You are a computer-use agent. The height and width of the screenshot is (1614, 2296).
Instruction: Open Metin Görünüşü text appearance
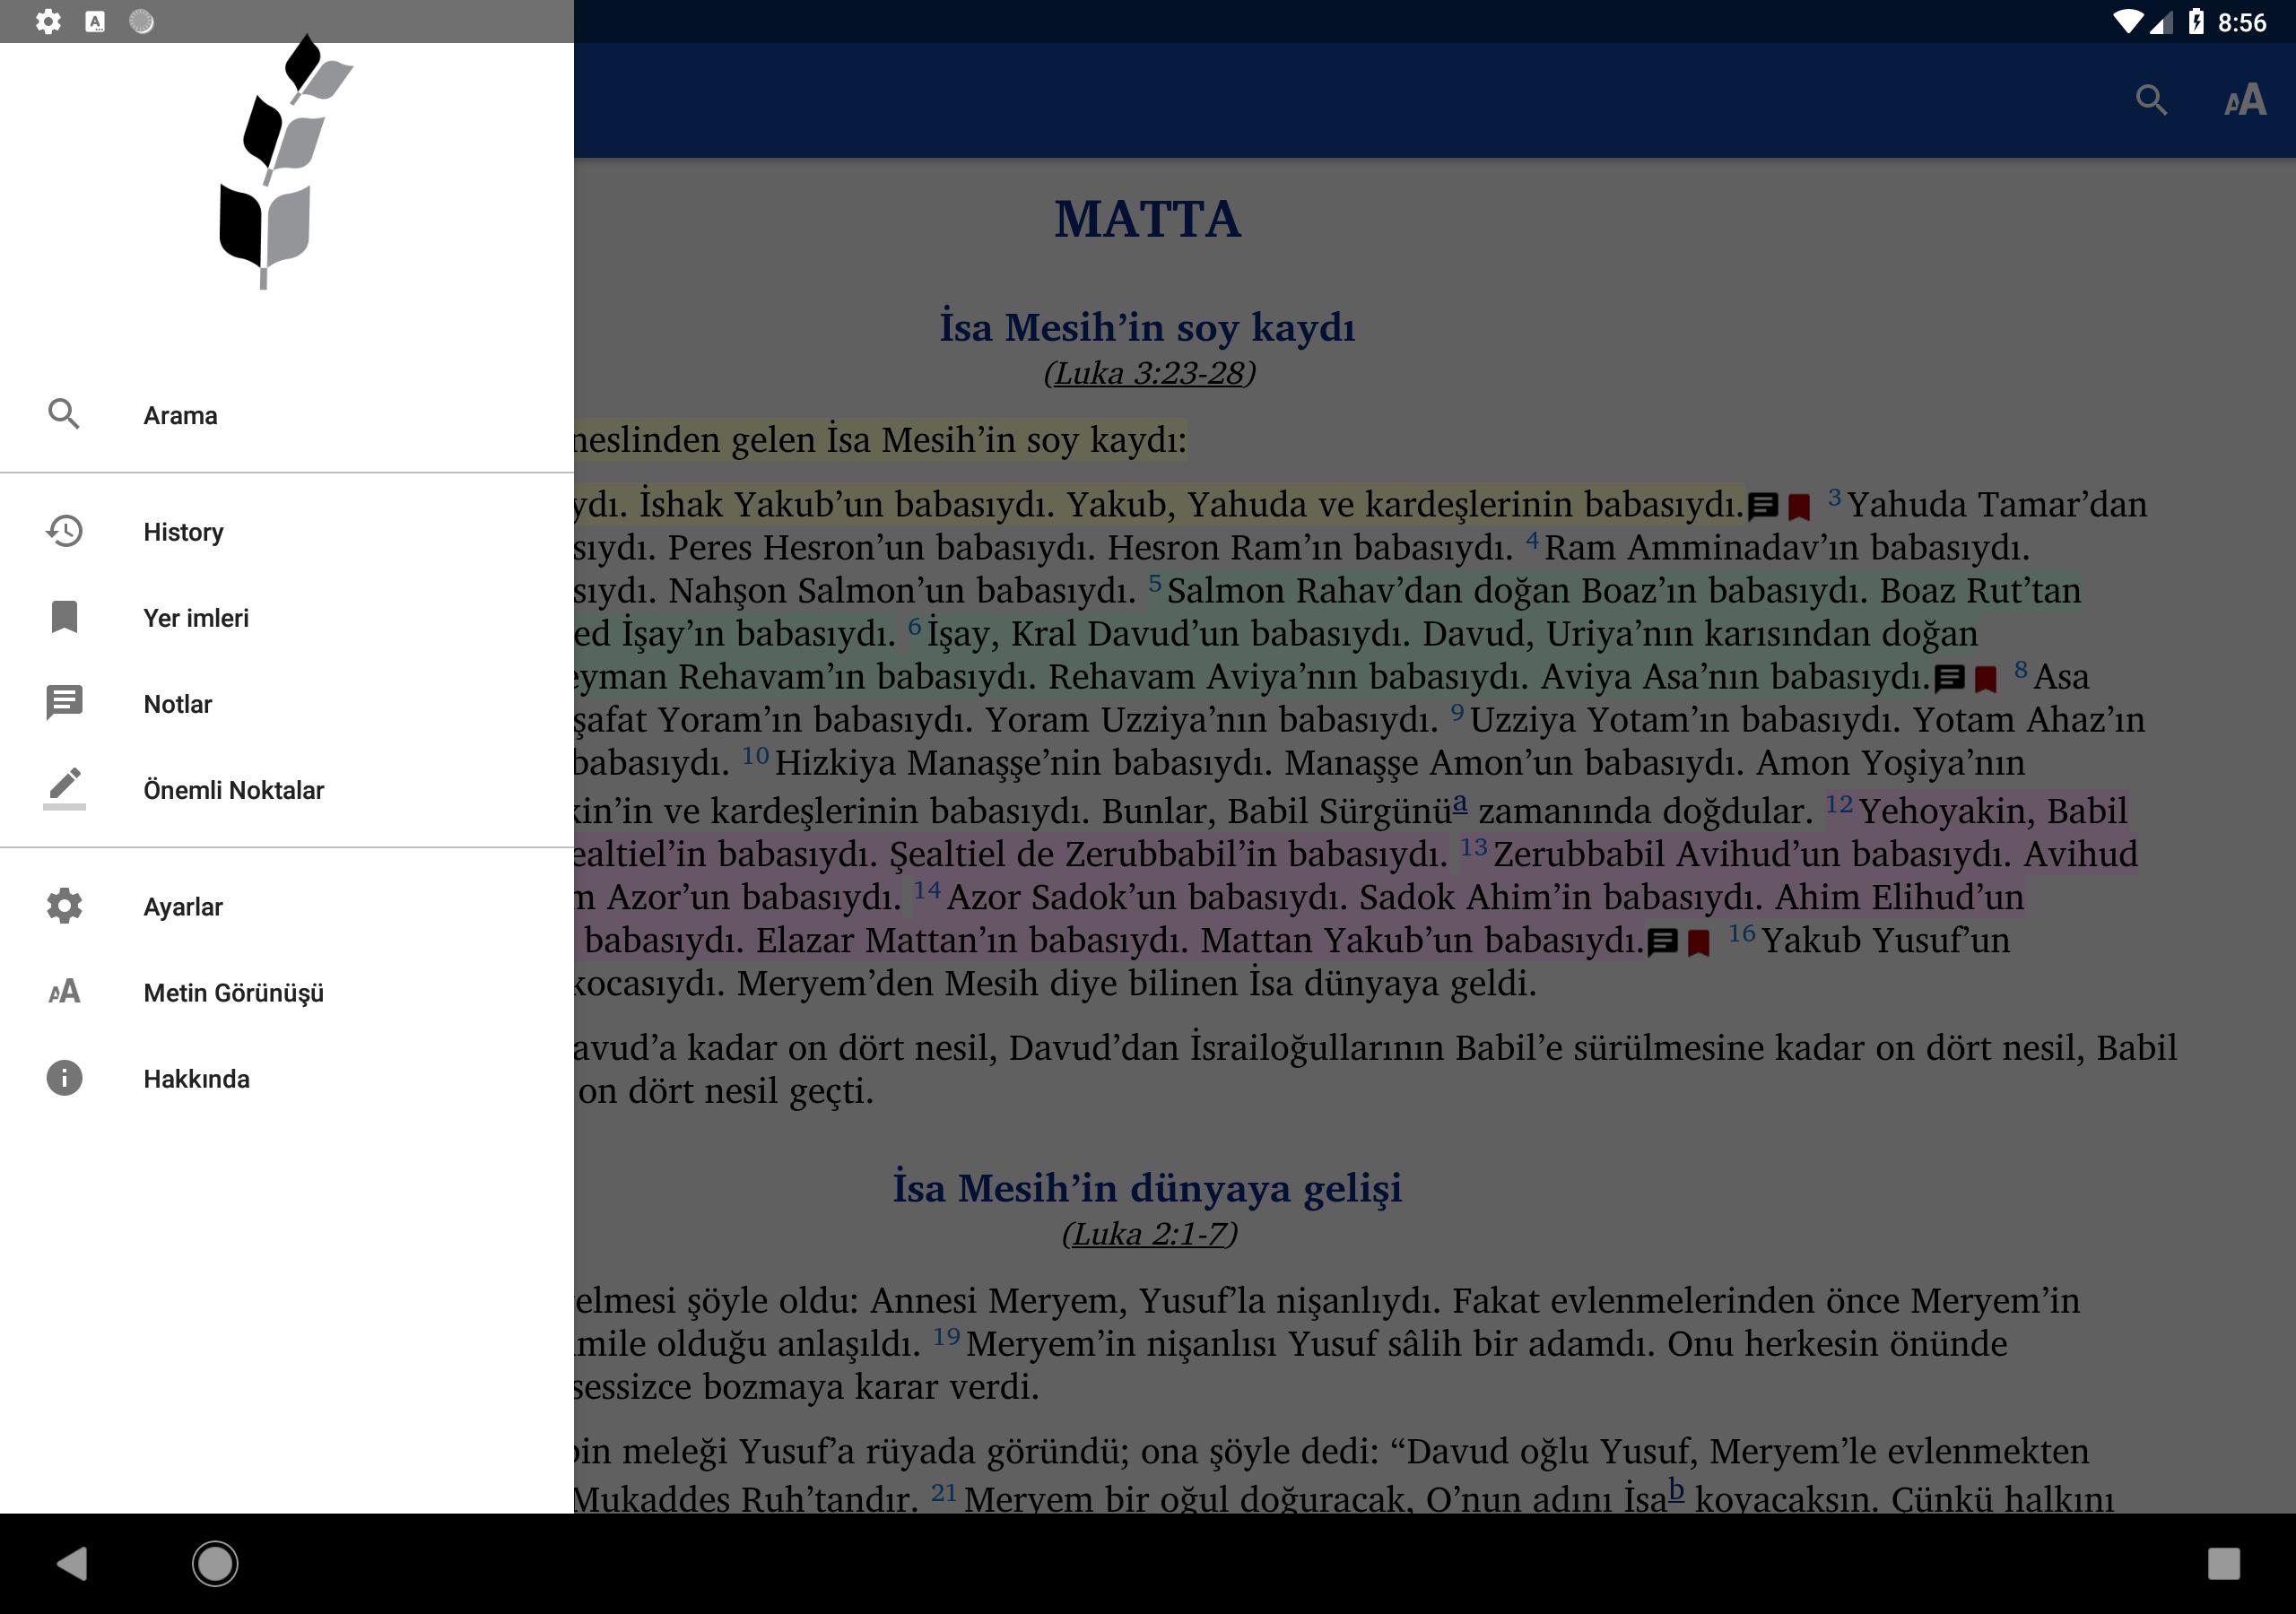point(287,993)
